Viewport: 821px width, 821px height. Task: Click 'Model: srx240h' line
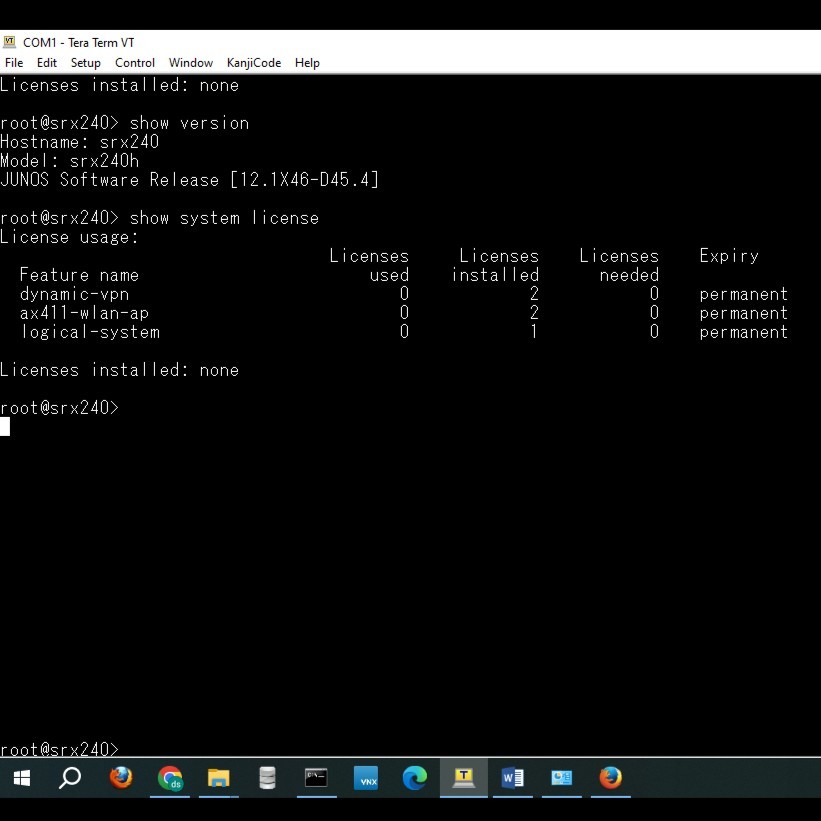click(x=70, y=161)
